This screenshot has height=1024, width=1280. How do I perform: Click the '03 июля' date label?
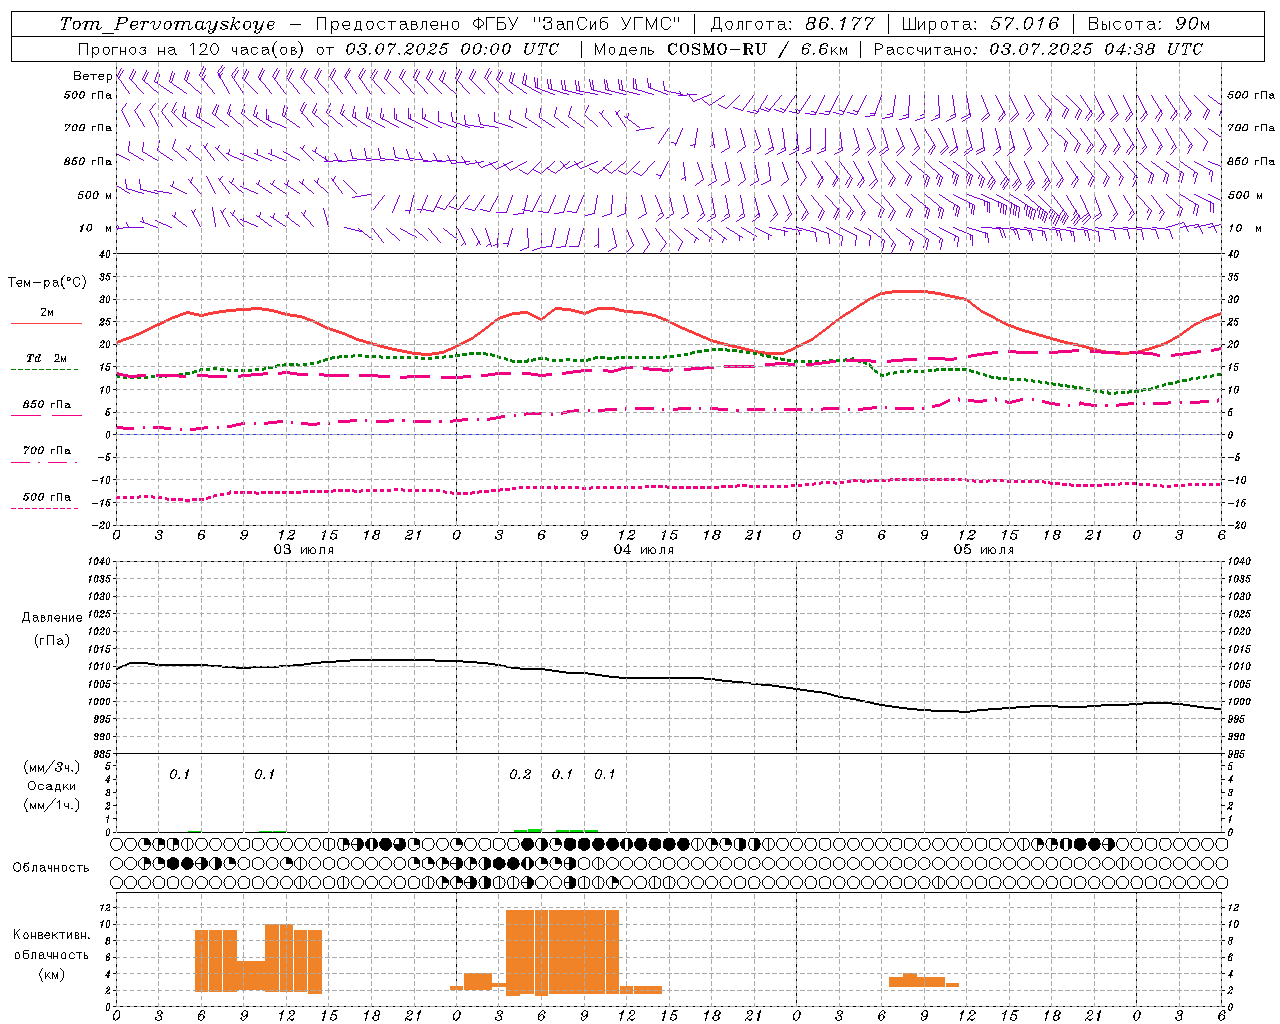tap(304, 550)
